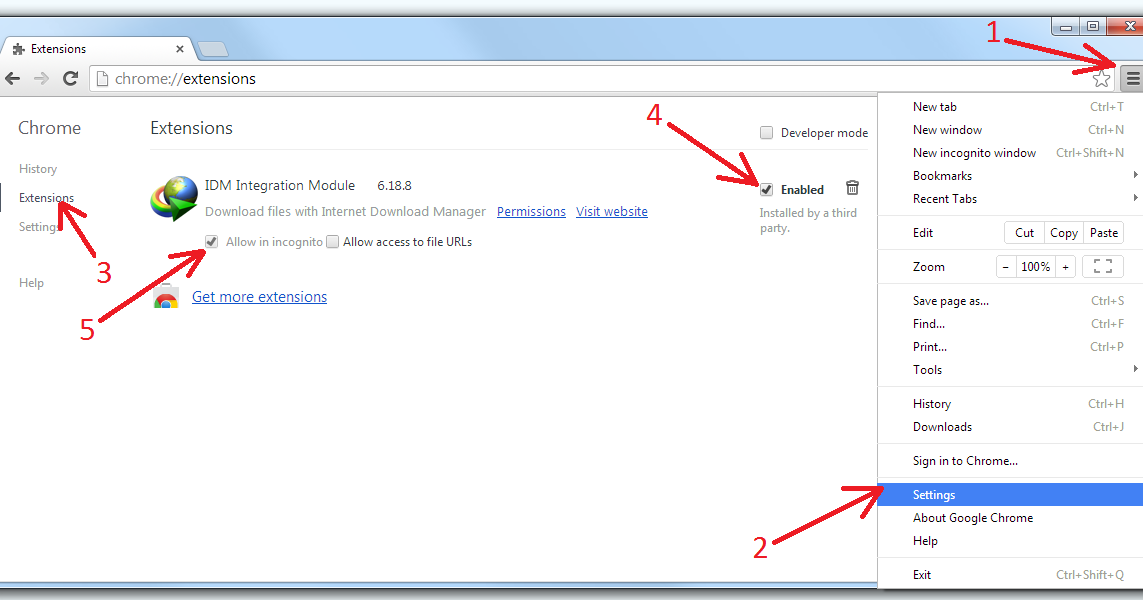Choose Find... from the menu

pyautogui.click(x=1010, y=324)
